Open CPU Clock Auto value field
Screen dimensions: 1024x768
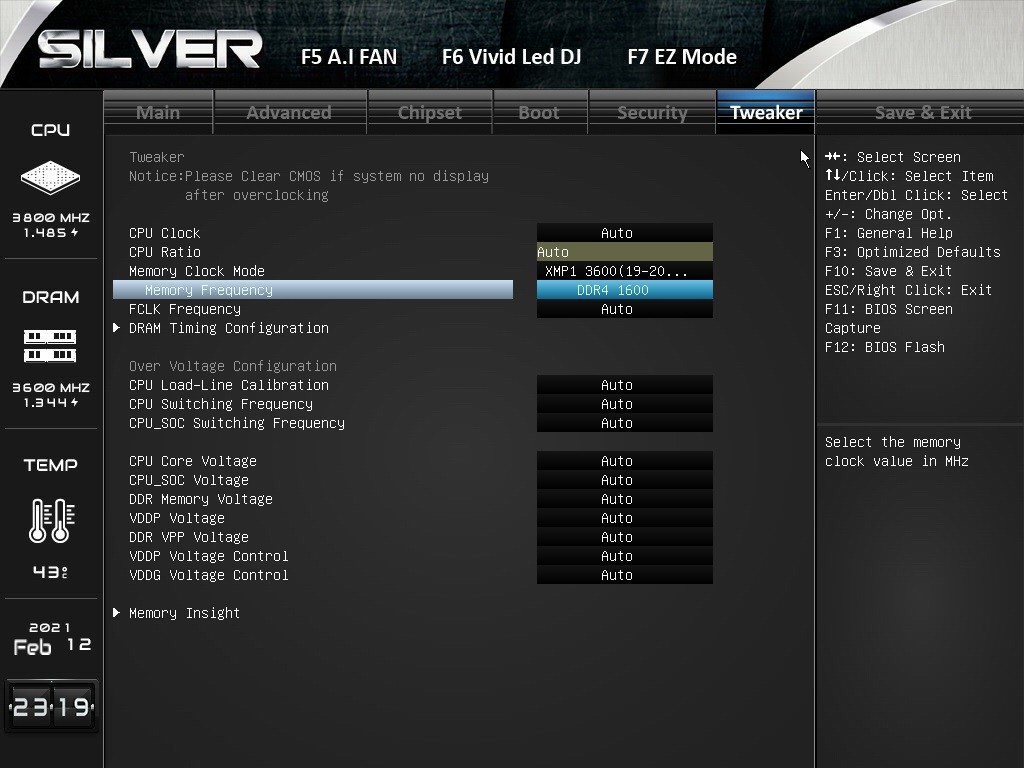coord(624,233)
